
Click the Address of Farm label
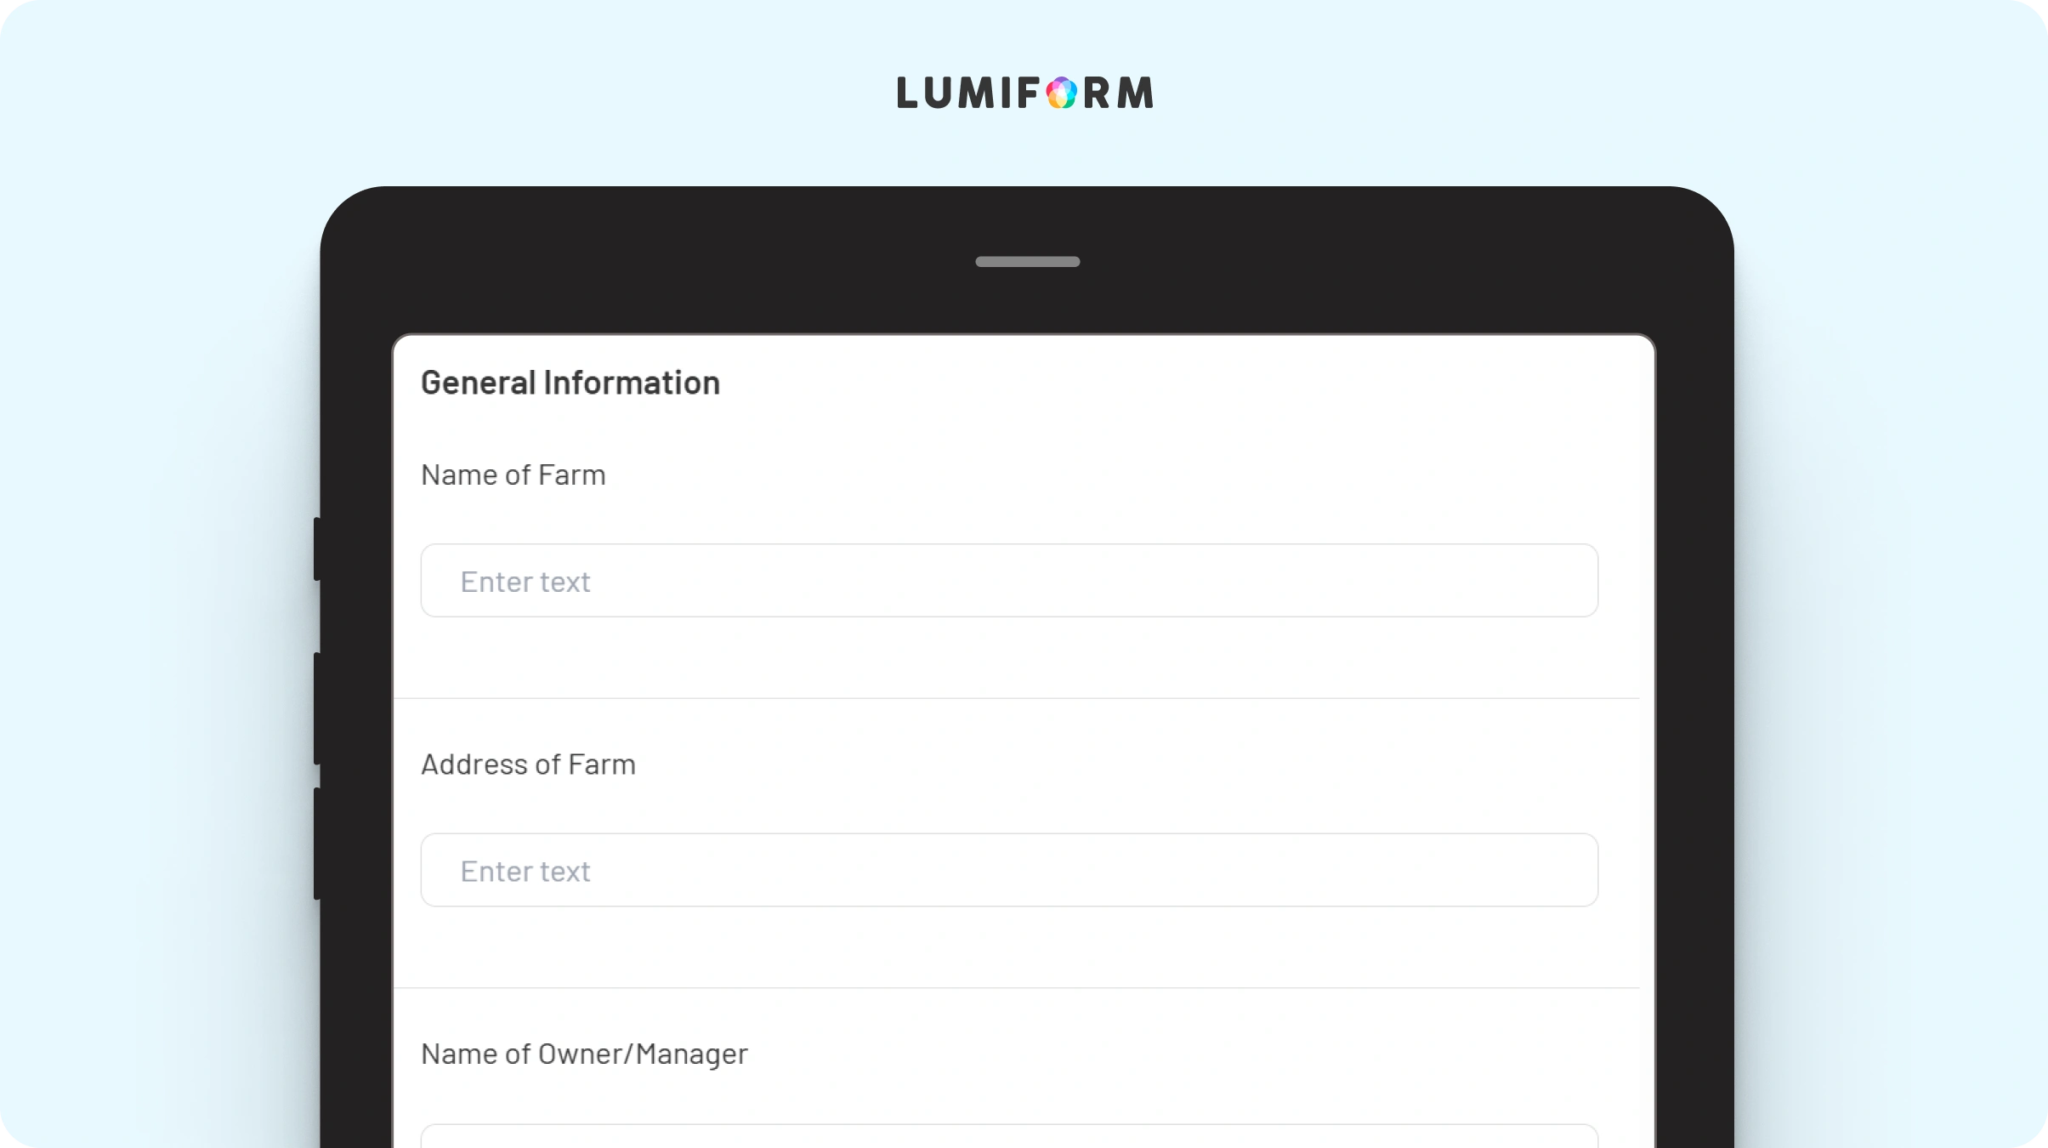pos(528,764)
